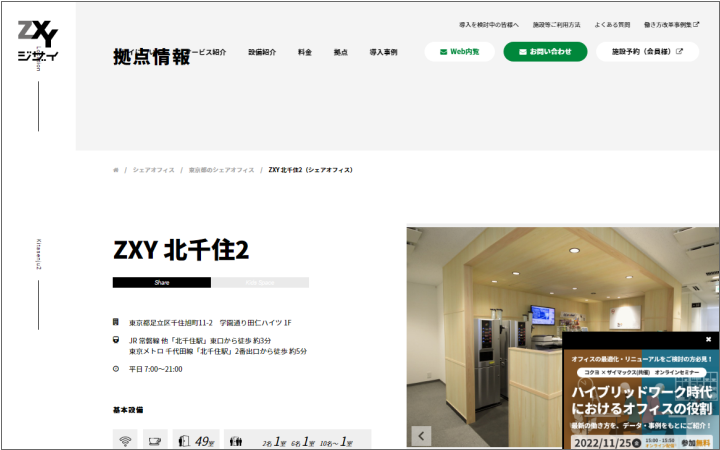Screen dimensions: 720x450
Task: Click ZXY 北千住2 heading
Action: 181,250
